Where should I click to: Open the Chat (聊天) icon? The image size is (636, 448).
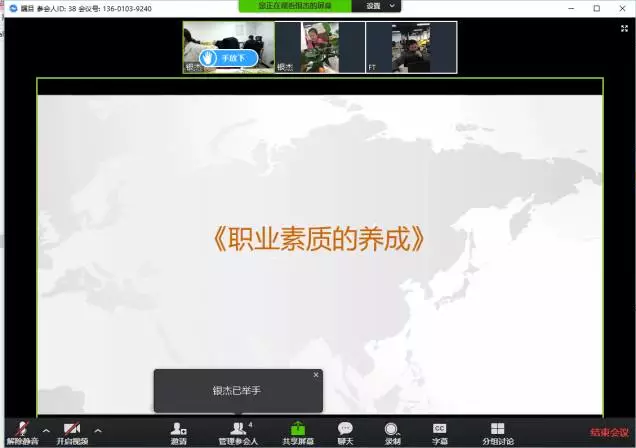click(x=345, y=429)
